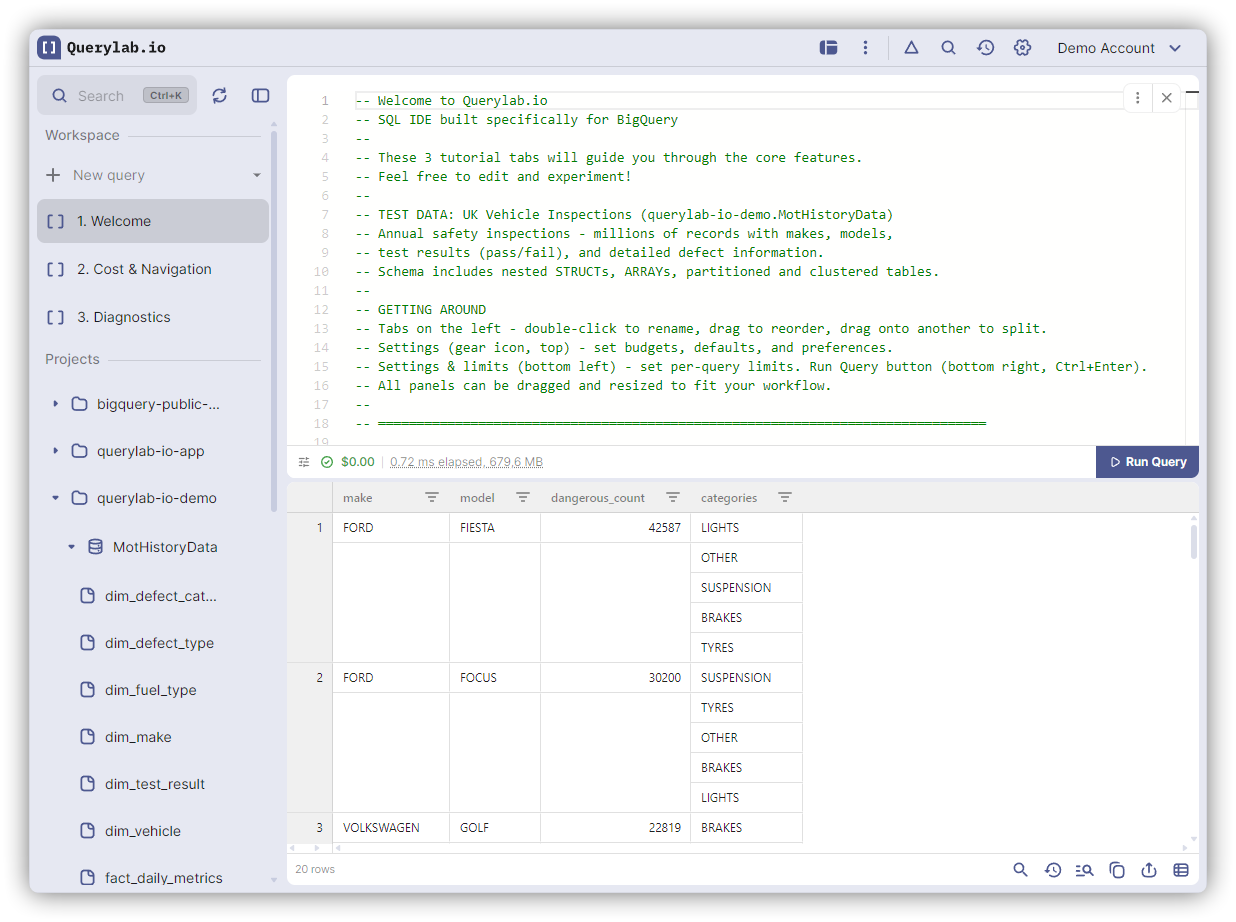Click the sidebar Search field
Image resolution: width=1236 pixels, height=922 pixels.
[x=101, y=96]
